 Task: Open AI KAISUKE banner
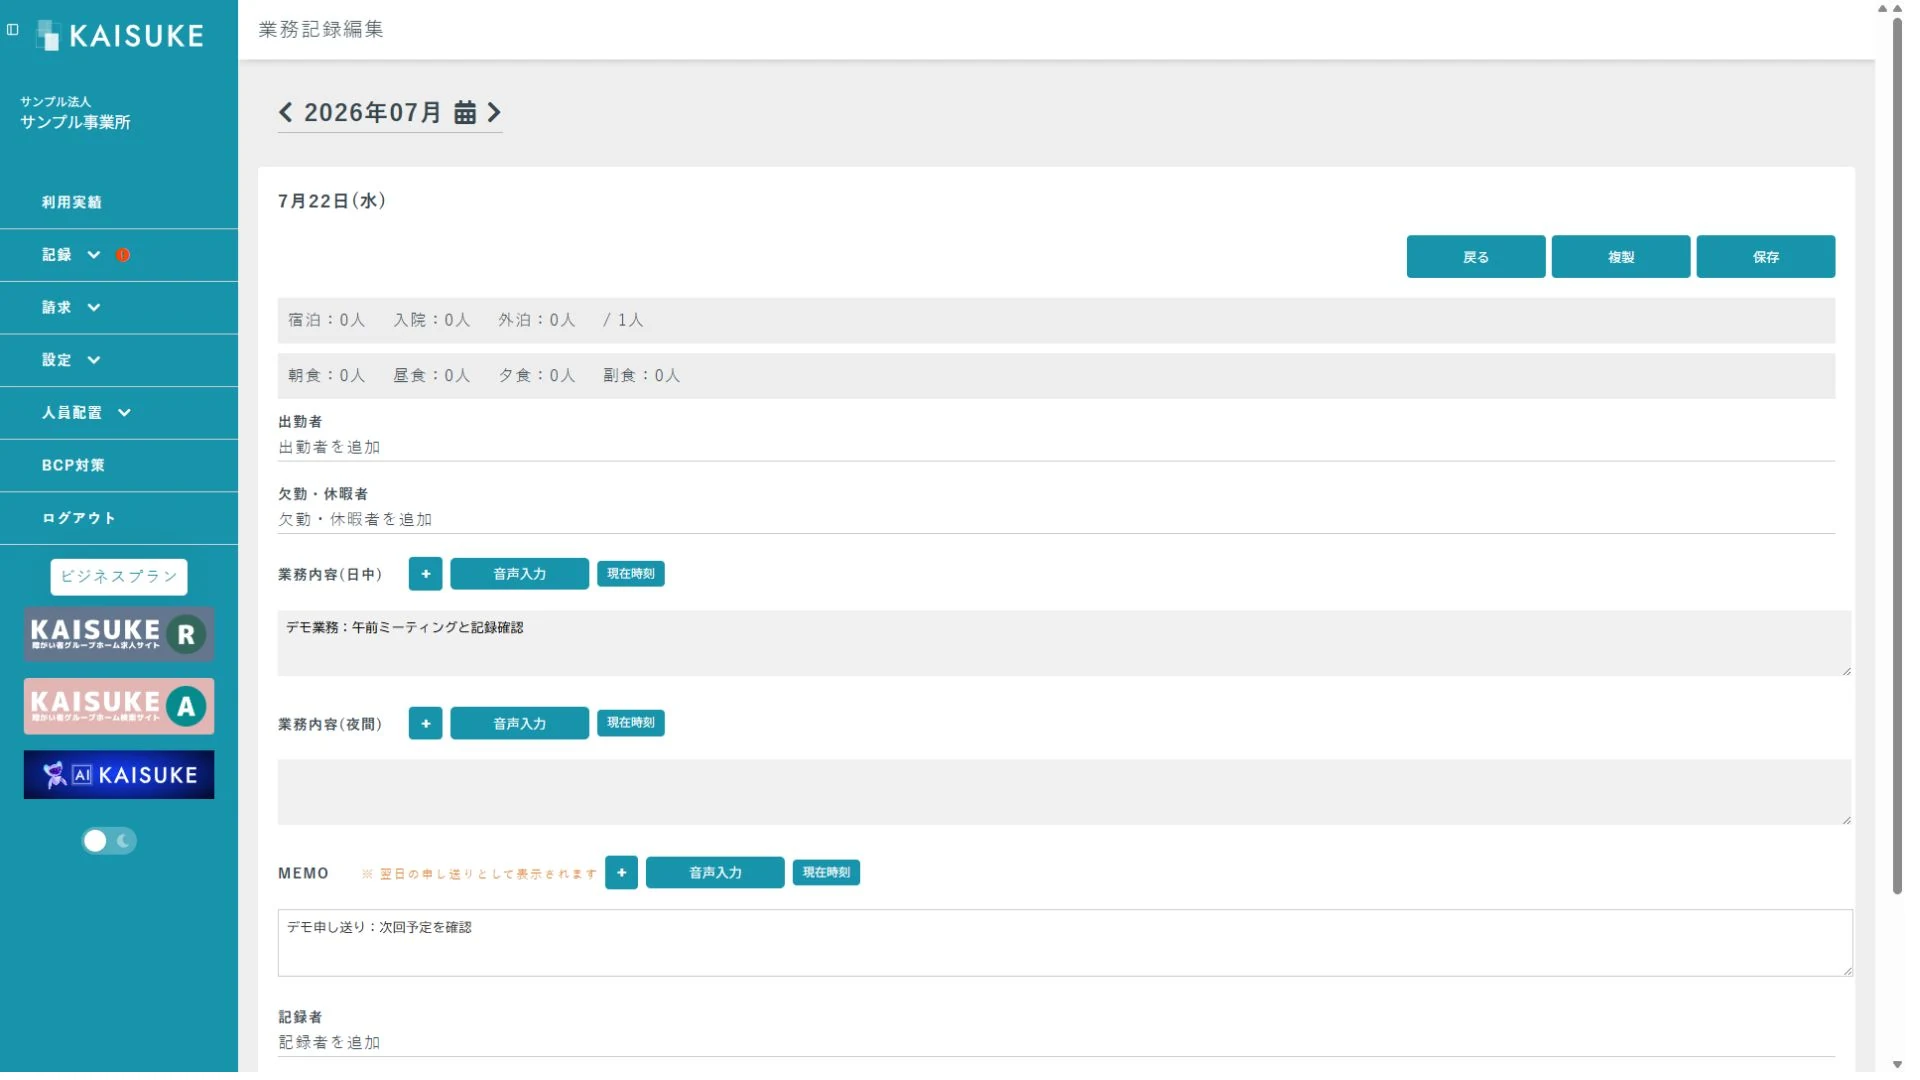click(x=119, y=775)
